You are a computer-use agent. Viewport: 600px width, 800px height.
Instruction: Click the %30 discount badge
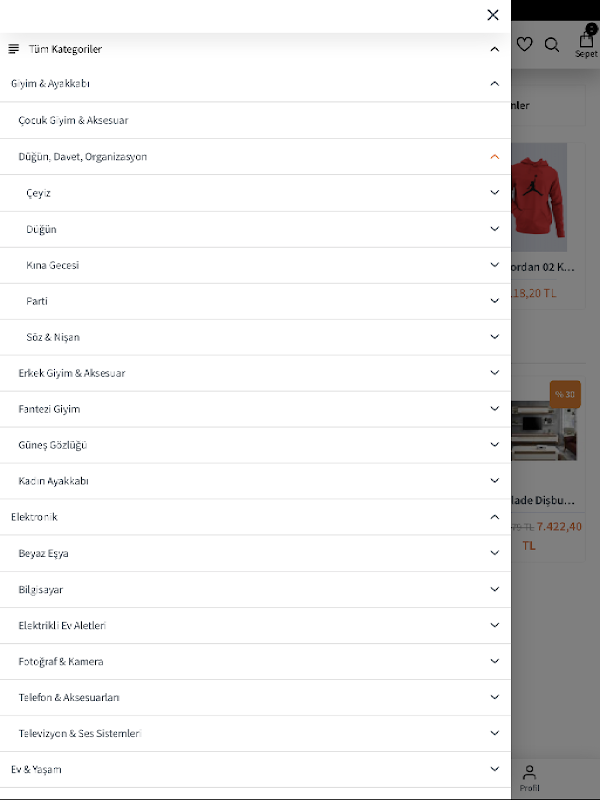tap(565, 394)
